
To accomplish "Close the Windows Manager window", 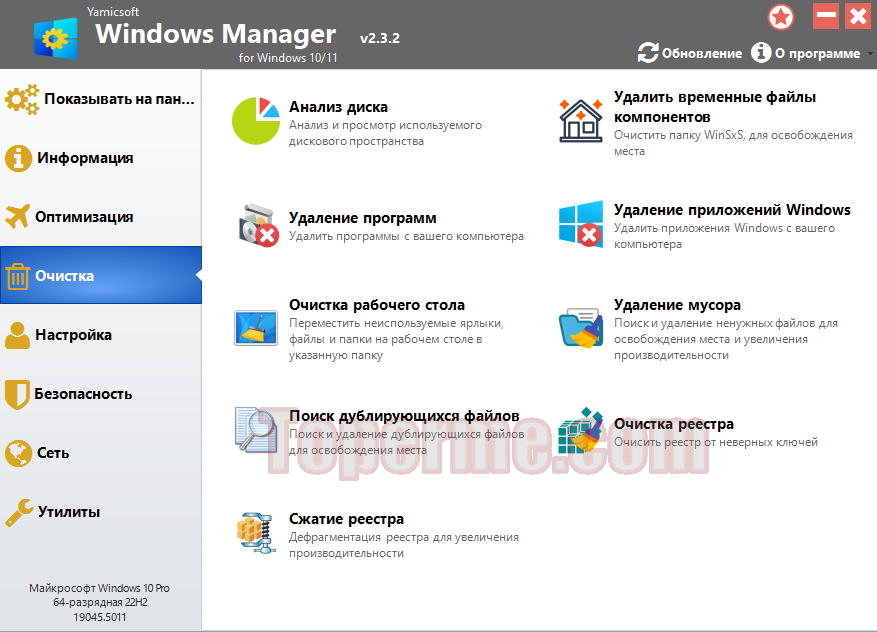I will tap(858, 16).
